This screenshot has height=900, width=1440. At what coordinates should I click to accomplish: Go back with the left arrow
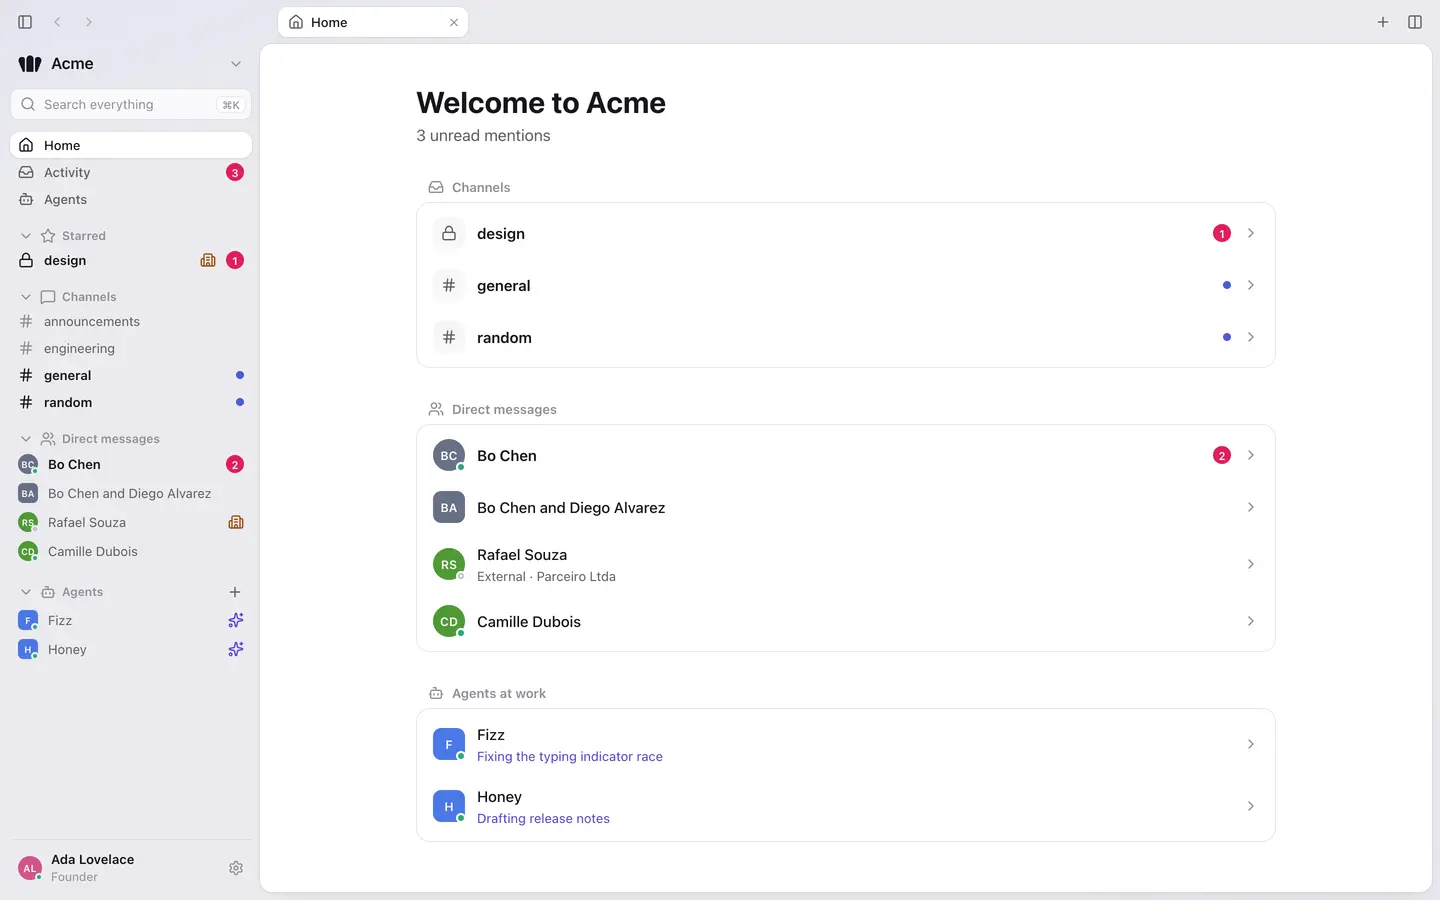[x=57, y=22]
